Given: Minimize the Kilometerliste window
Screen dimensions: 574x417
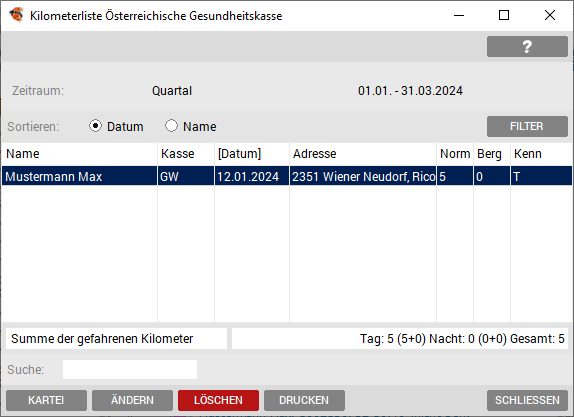Looking at the screenshot, I should click(x=459, y=15).
